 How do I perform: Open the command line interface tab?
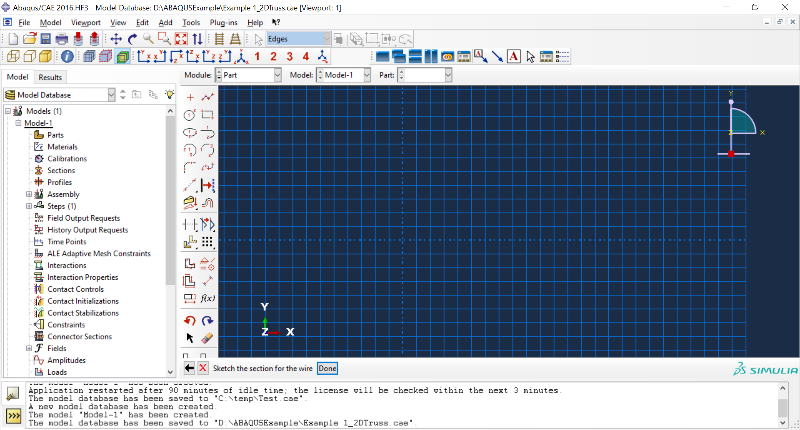13,416
